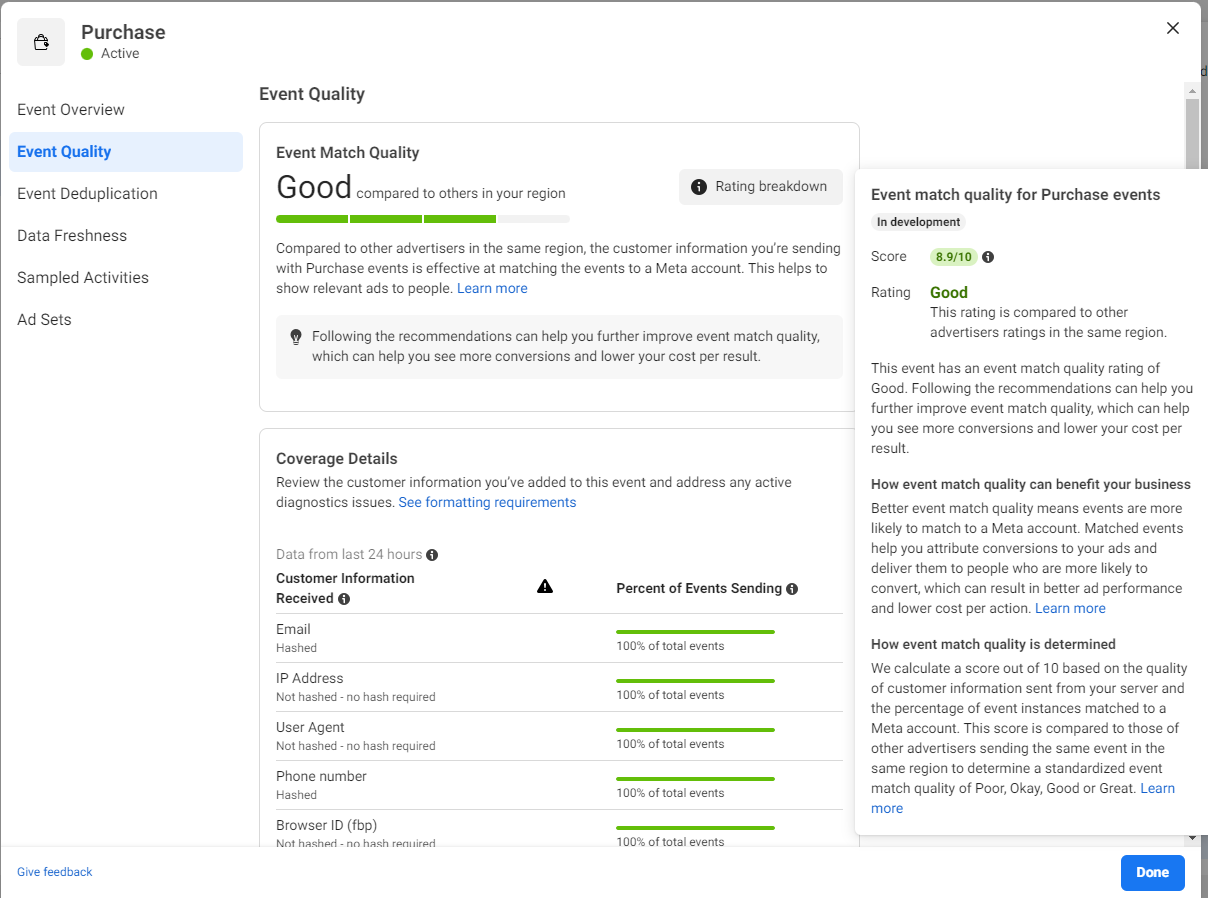
Task: Switch to Ad Sets section
Action: (x=44, y=320)
